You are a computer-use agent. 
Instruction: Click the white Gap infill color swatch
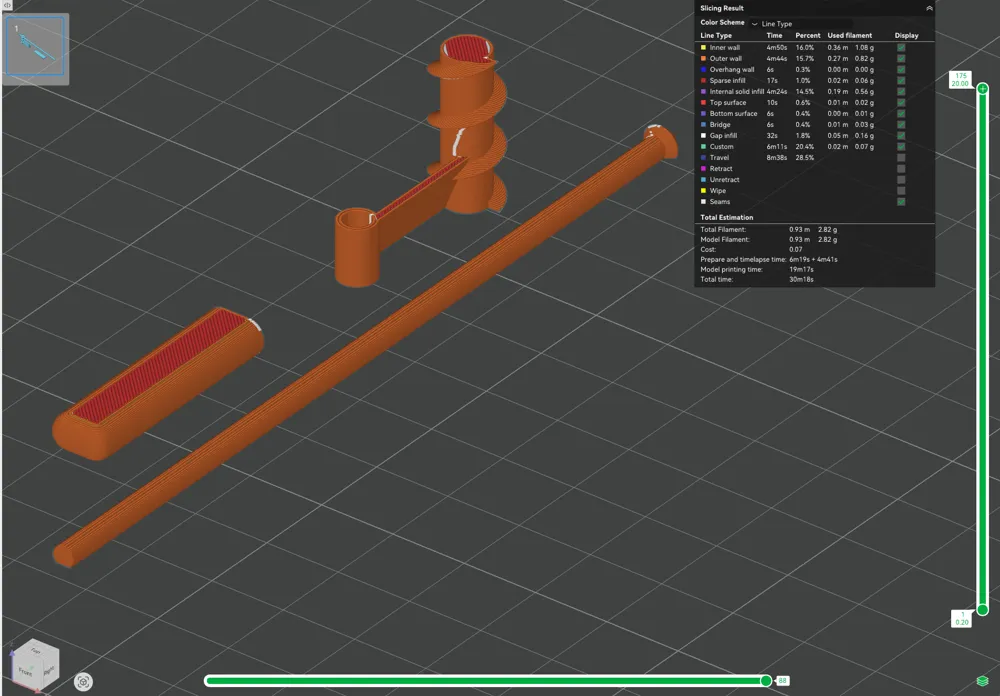[x=703, y=135]
